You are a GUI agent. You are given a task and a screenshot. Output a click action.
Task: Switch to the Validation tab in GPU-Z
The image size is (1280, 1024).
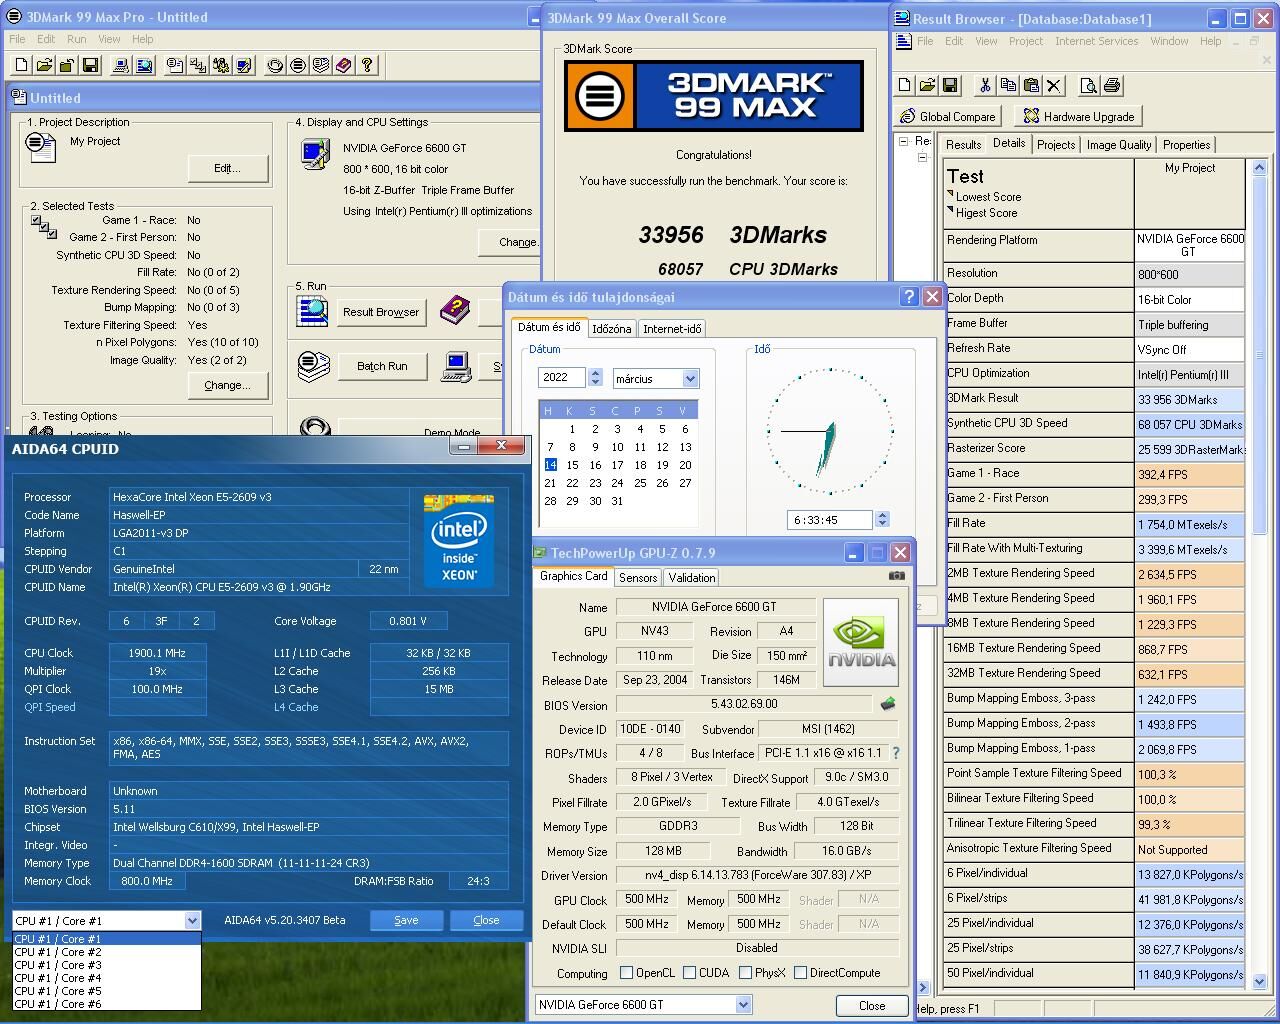tap(692, 578)
